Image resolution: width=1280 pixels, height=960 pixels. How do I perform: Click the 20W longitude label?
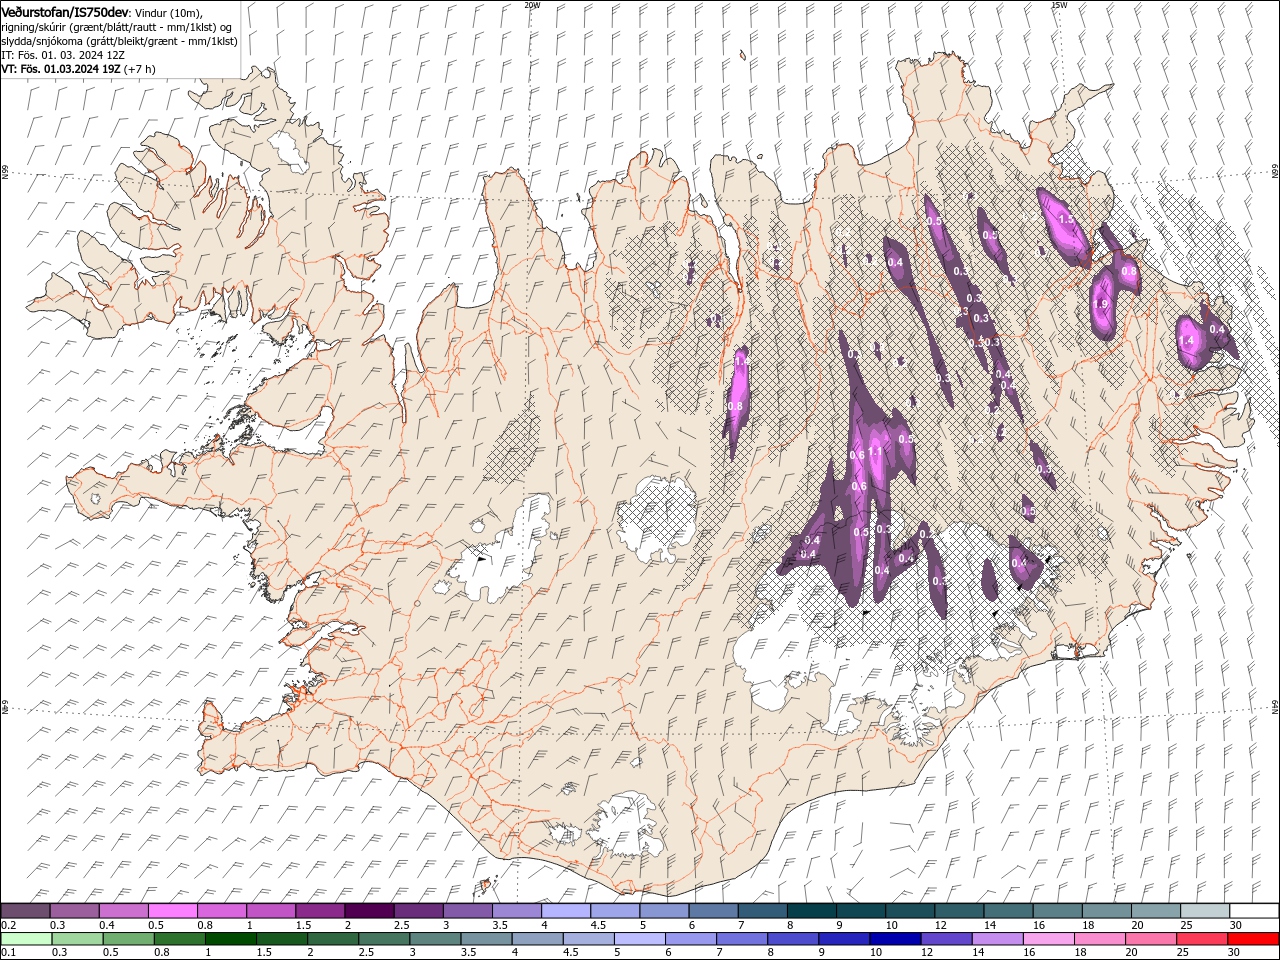click(x=531, y=5)
